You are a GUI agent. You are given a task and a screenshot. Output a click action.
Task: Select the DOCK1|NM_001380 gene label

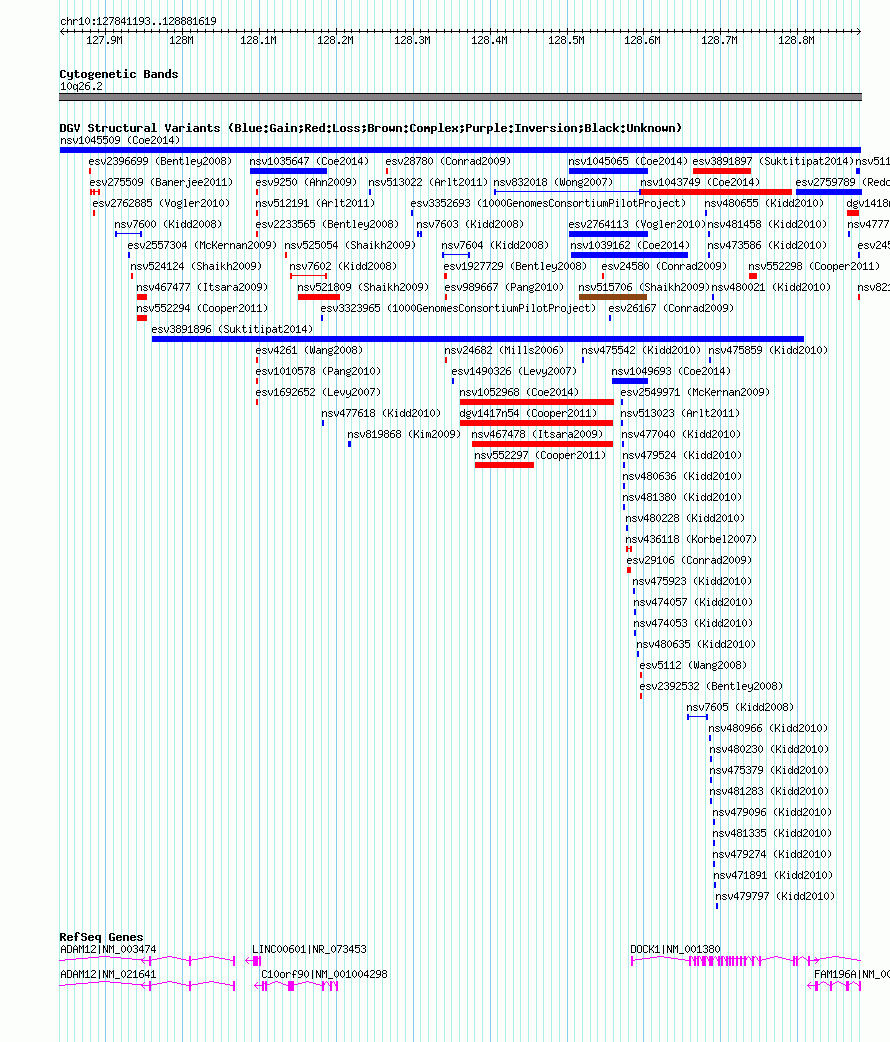click(675, 950)
